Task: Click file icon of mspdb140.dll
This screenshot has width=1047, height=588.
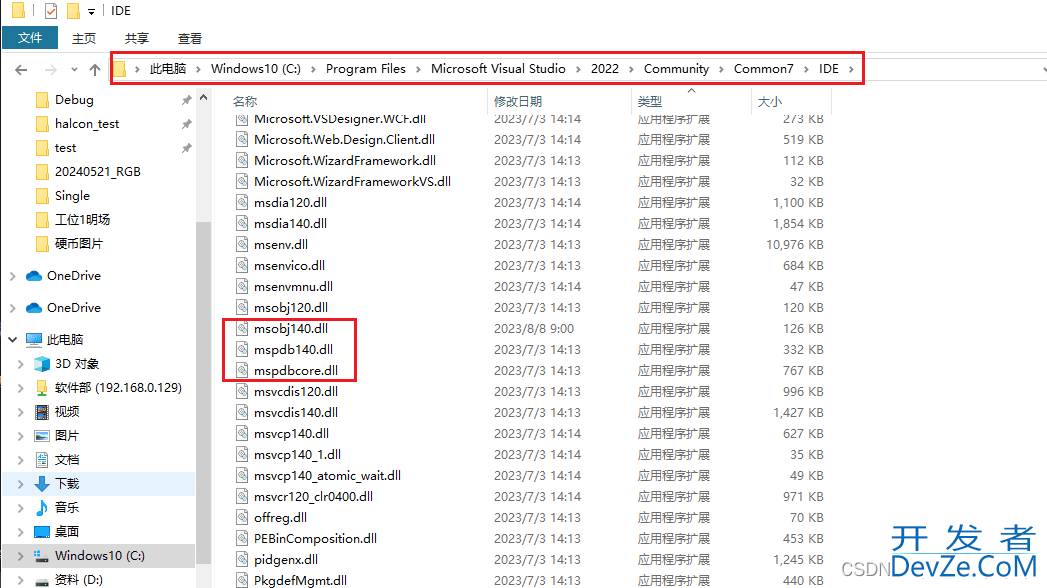Action: (x=242, y=349)
